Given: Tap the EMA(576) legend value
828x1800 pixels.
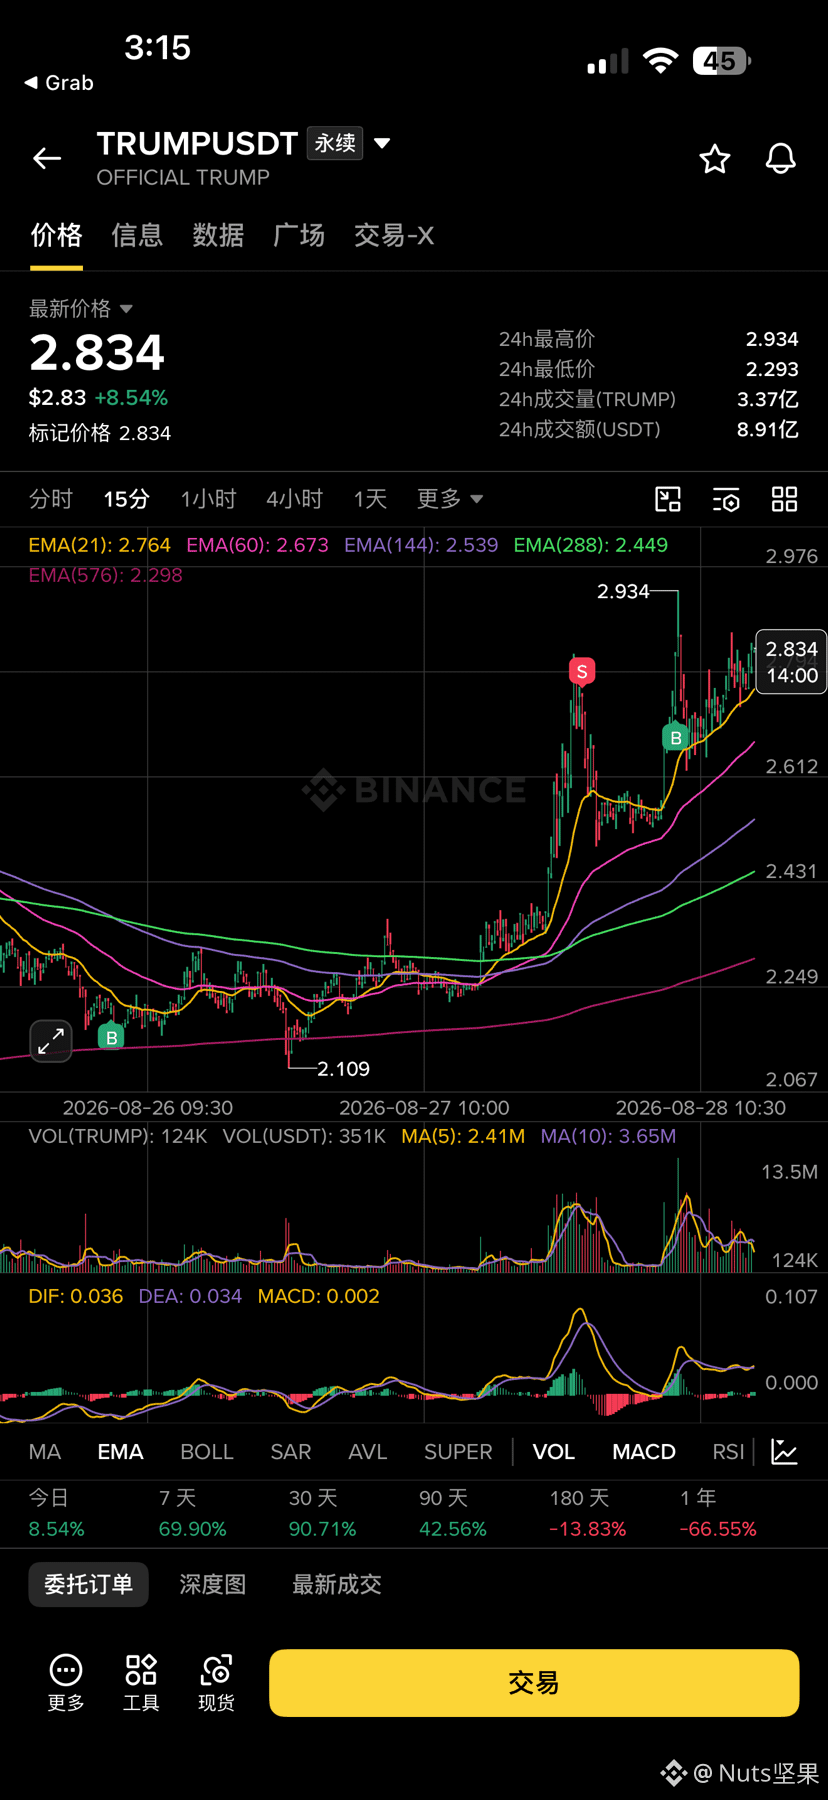Looking at the screenshot, I should (106, 575).
